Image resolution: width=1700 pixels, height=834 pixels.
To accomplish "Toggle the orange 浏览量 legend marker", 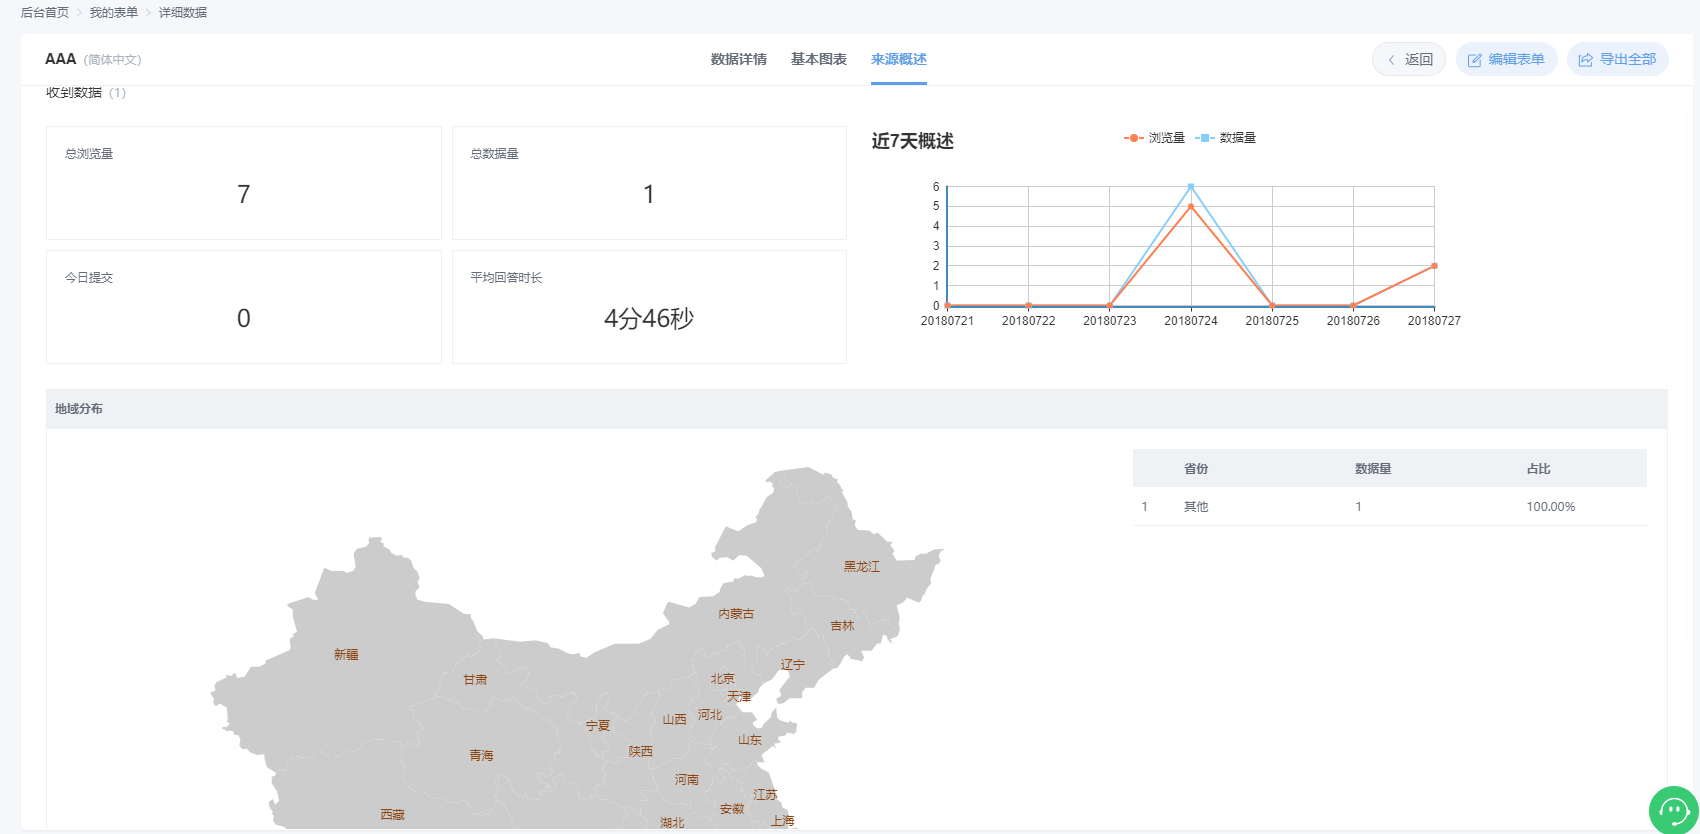I will coord(1133,138).
